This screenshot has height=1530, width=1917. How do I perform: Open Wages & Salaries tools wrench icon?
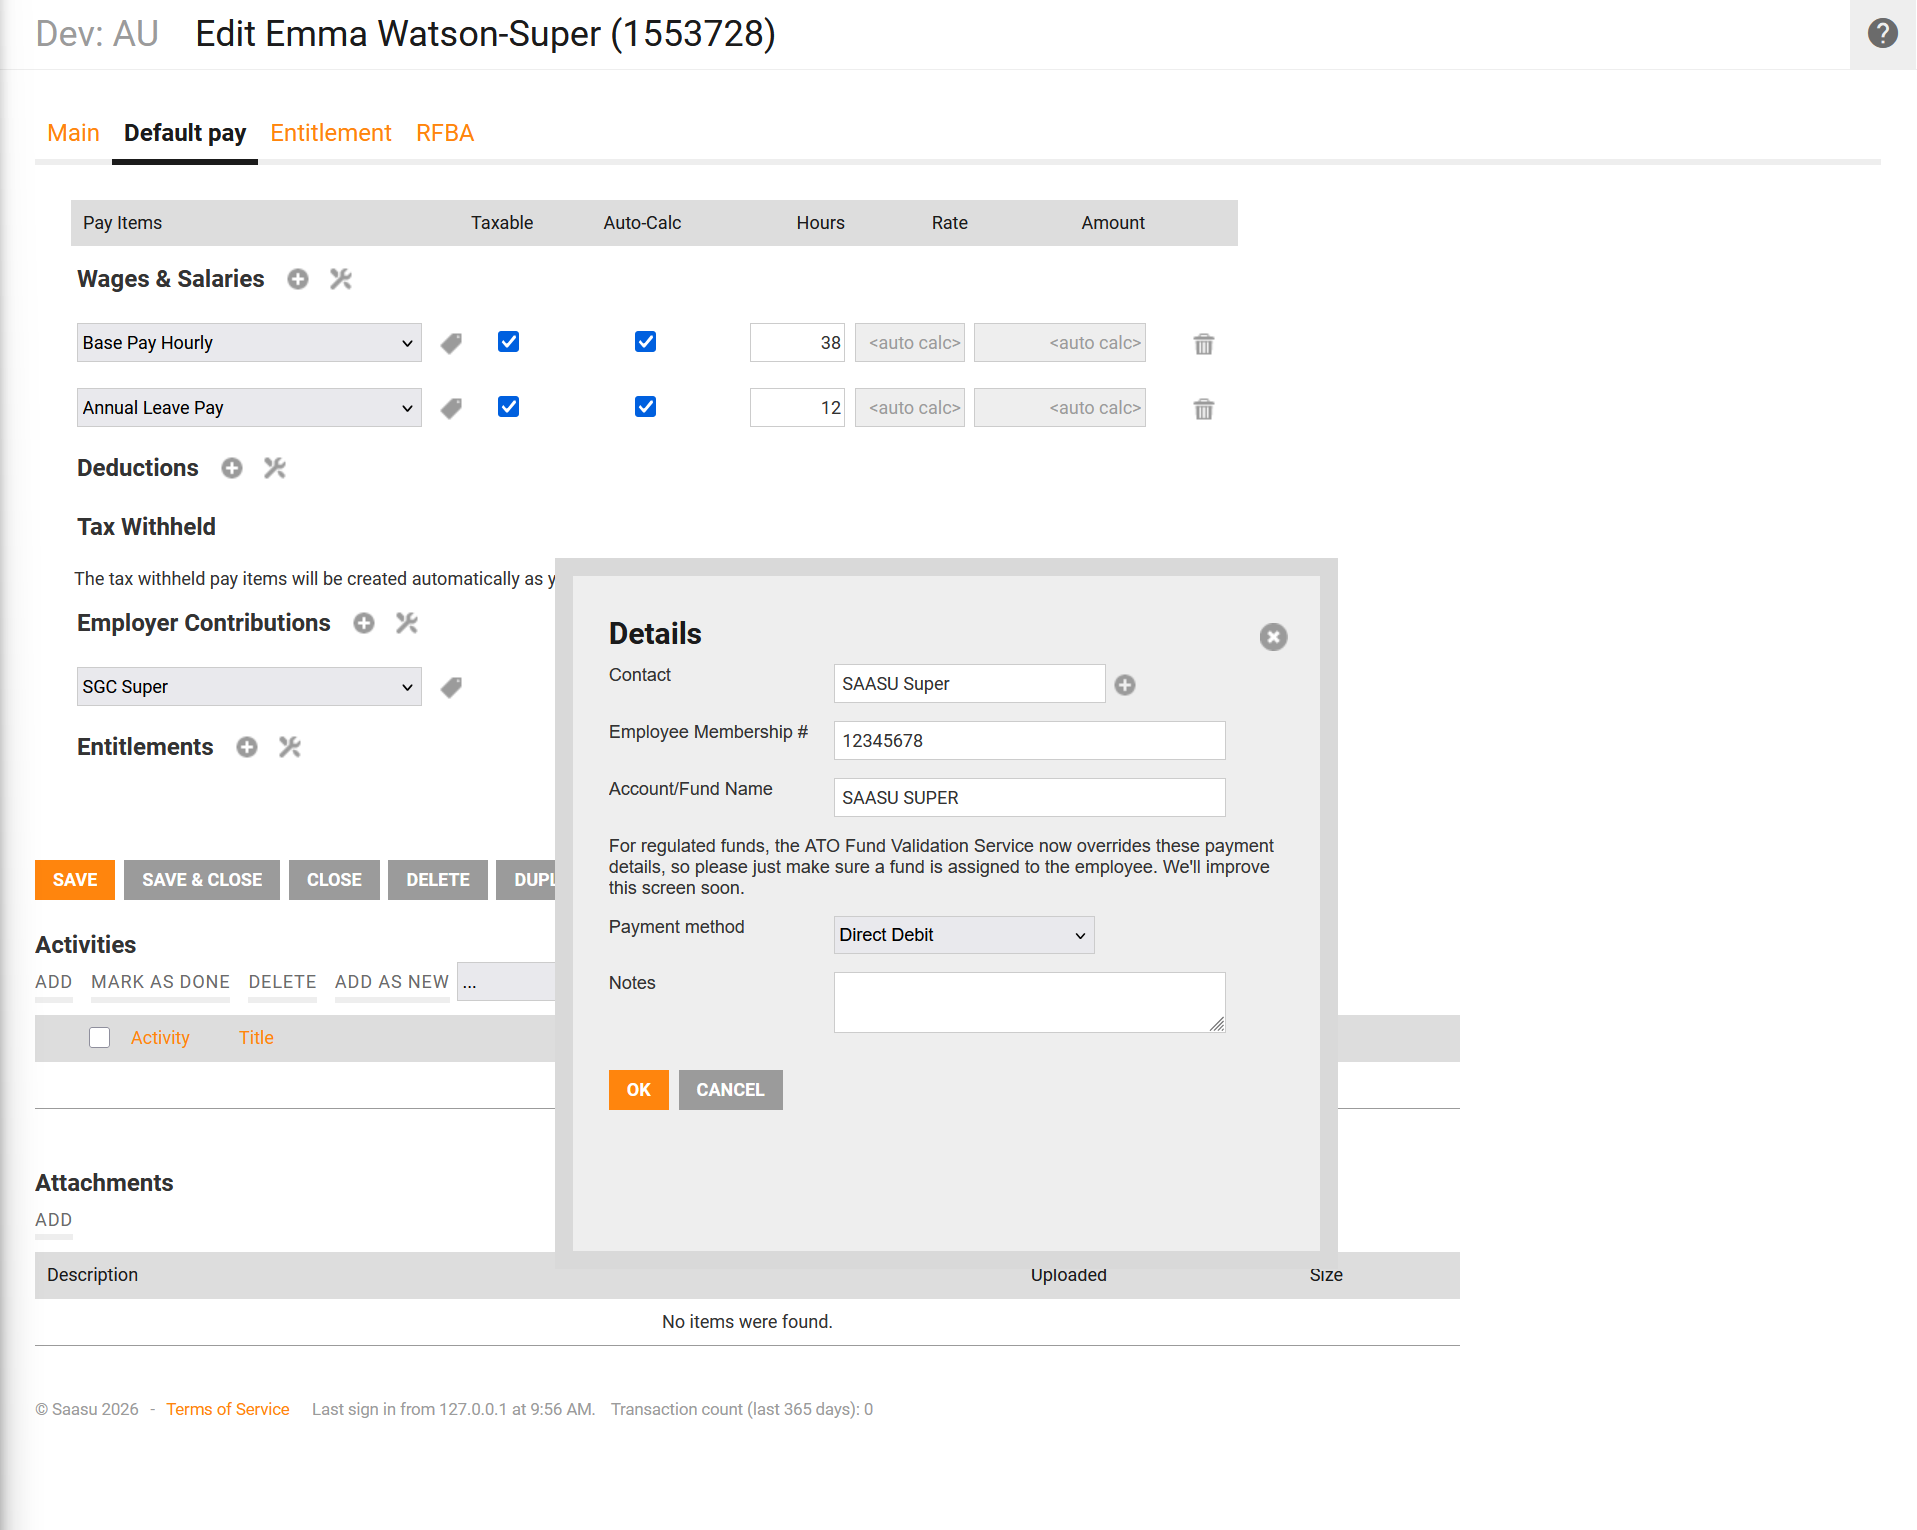(341, 279)
